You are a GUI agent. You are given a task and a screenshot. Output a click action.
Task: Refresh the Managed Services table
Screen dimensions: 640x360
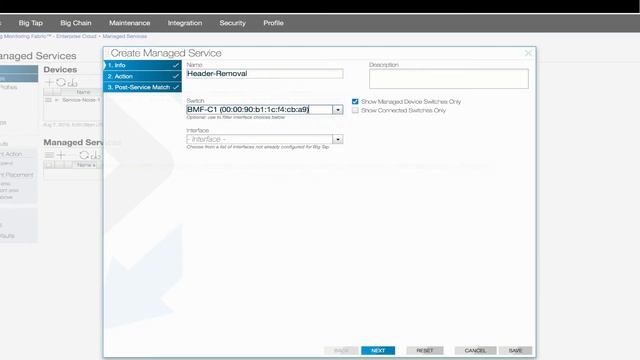pyautogui.click(x=84, y=155)
